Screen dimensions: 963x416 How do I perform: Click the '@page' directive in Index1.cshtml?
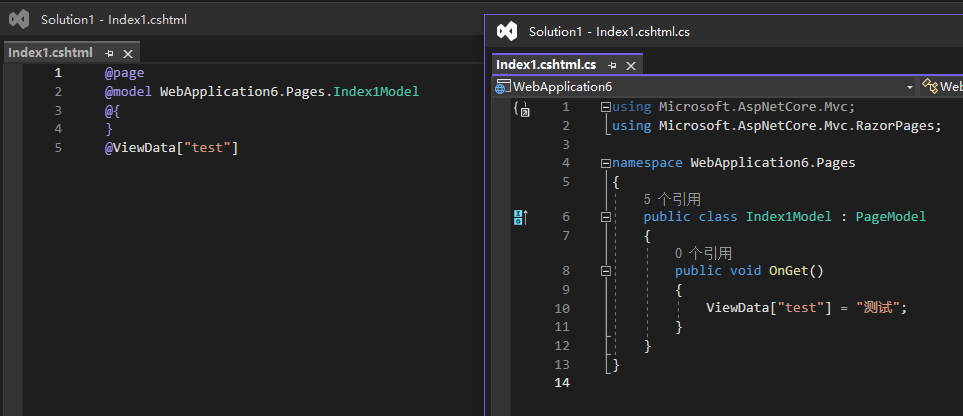124,73
